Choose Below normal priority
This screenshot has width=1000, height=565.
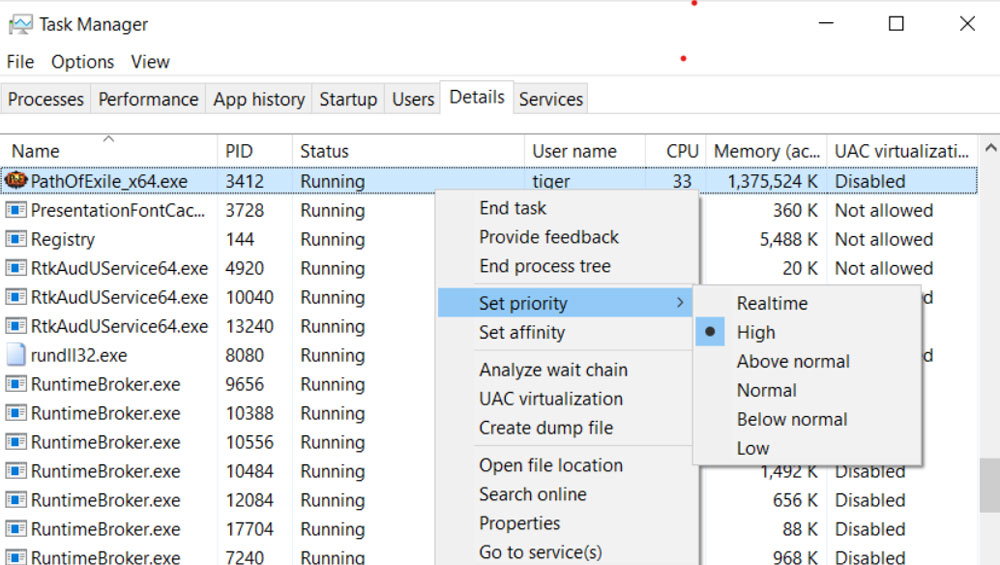tap(791, 419)
